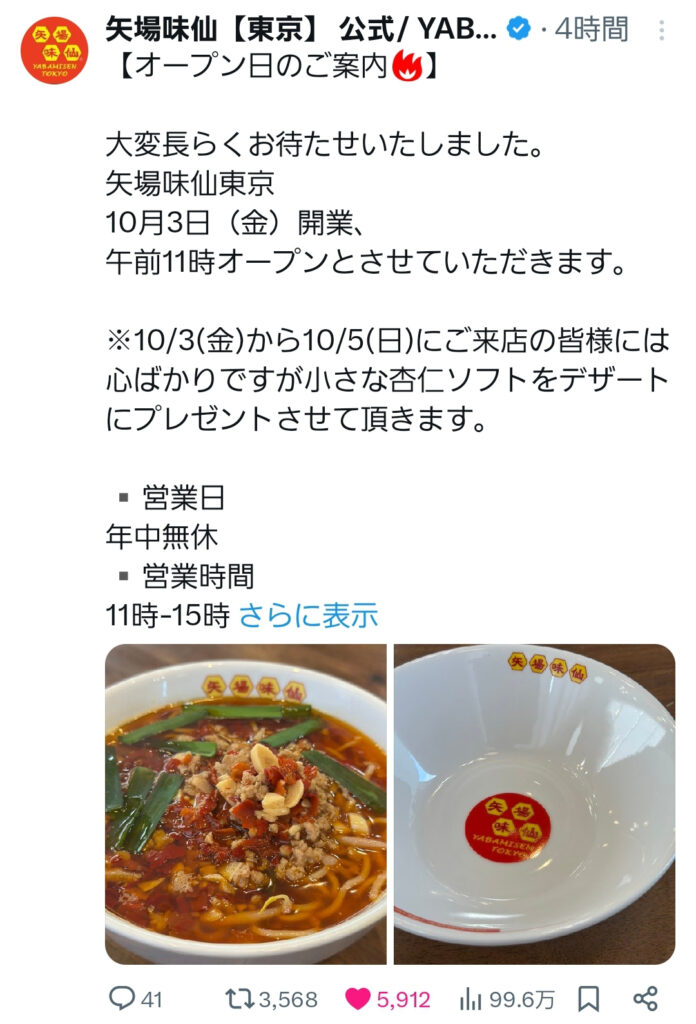Viewport: 696px width, 1024px height.
Task: Click the 4時間 timestamp
Action: click(x=592, y=29)
